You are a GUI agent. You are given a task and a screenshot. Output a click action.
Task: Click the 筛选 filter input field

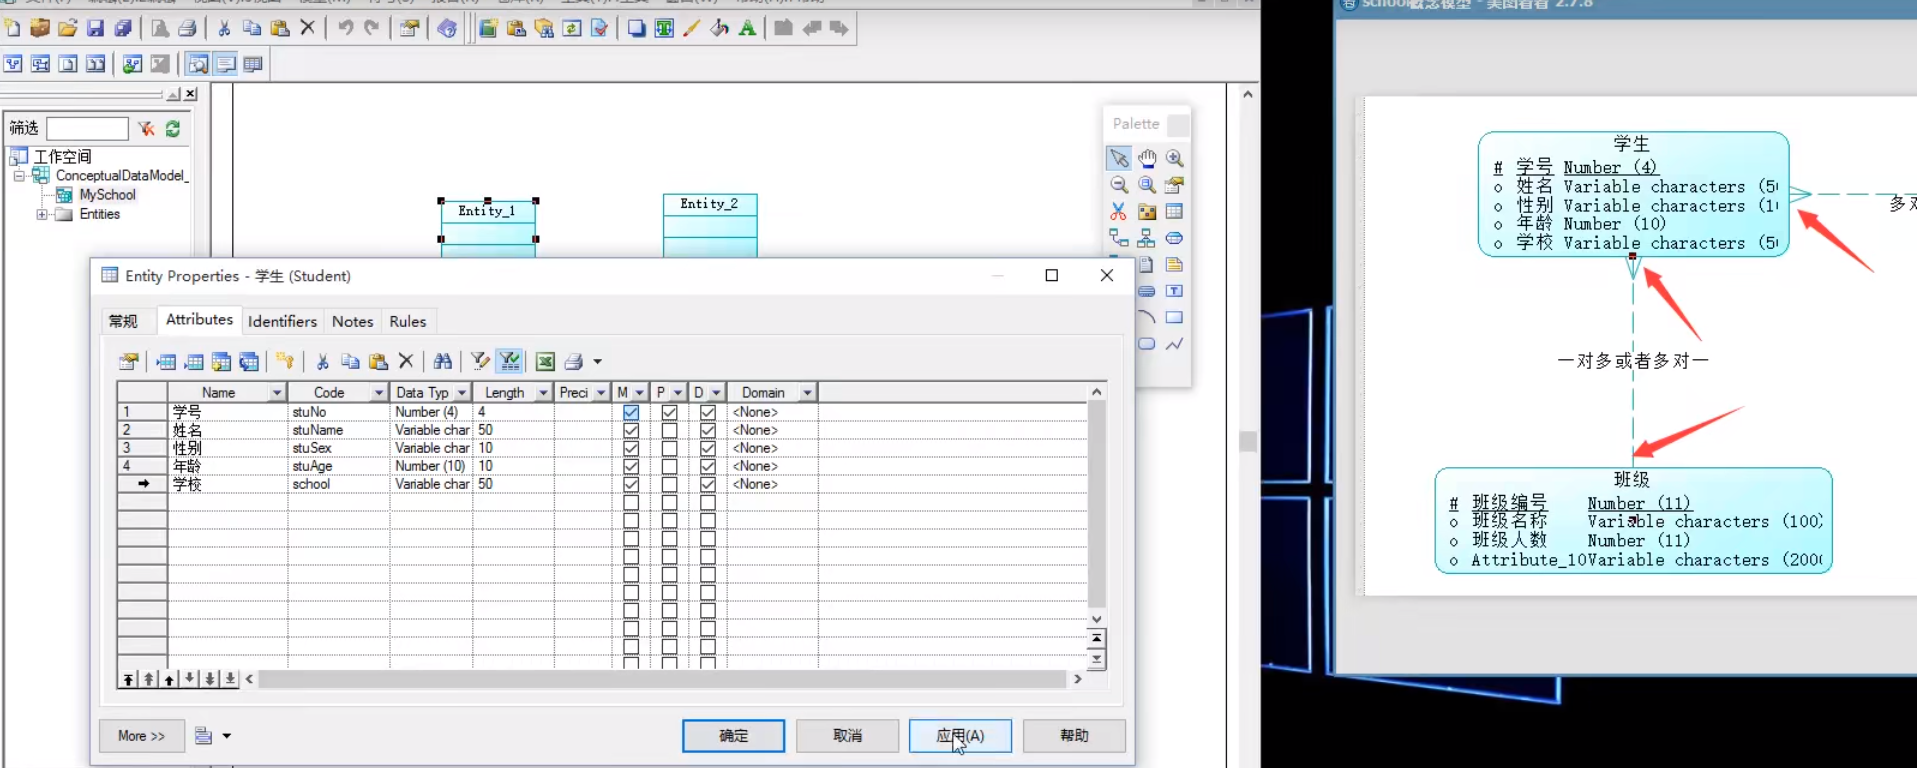[88, 128]
